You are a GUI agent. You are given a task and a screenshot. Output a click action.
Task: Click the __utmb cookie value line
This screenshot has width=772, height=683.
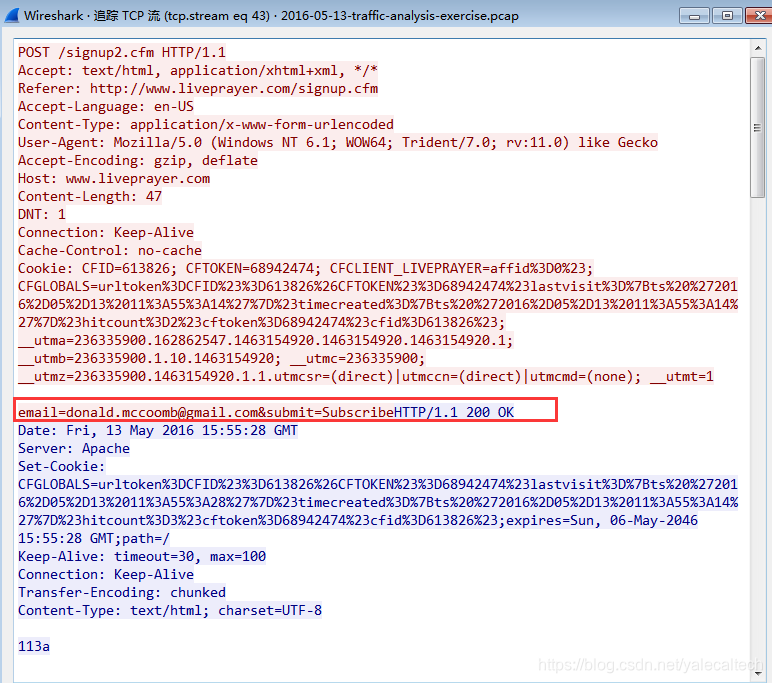tap(222, 358)
